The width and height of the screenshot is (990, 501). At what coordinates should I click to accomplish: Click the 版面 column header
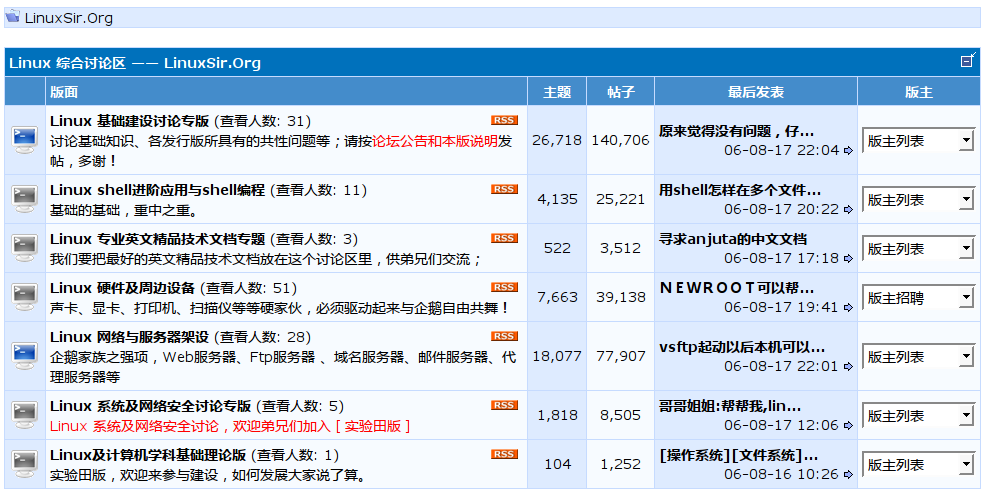[x=64, y=92]
